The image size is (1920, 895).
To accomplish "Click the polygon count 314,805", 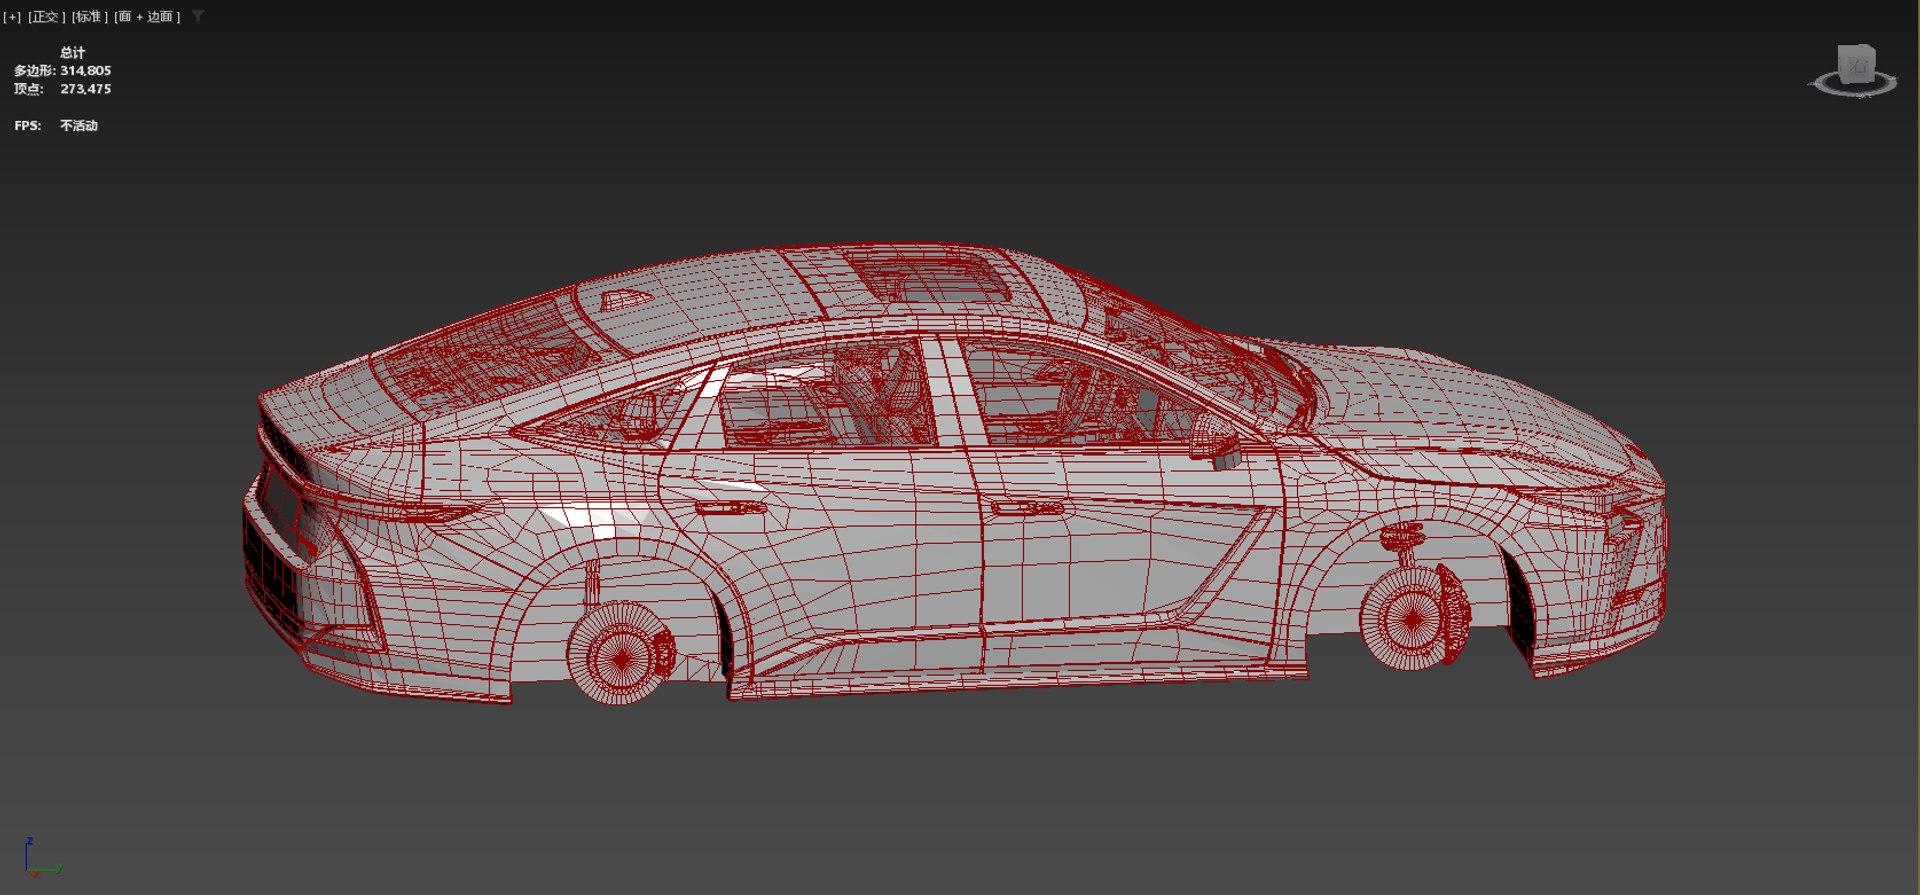I will point(85,71).
